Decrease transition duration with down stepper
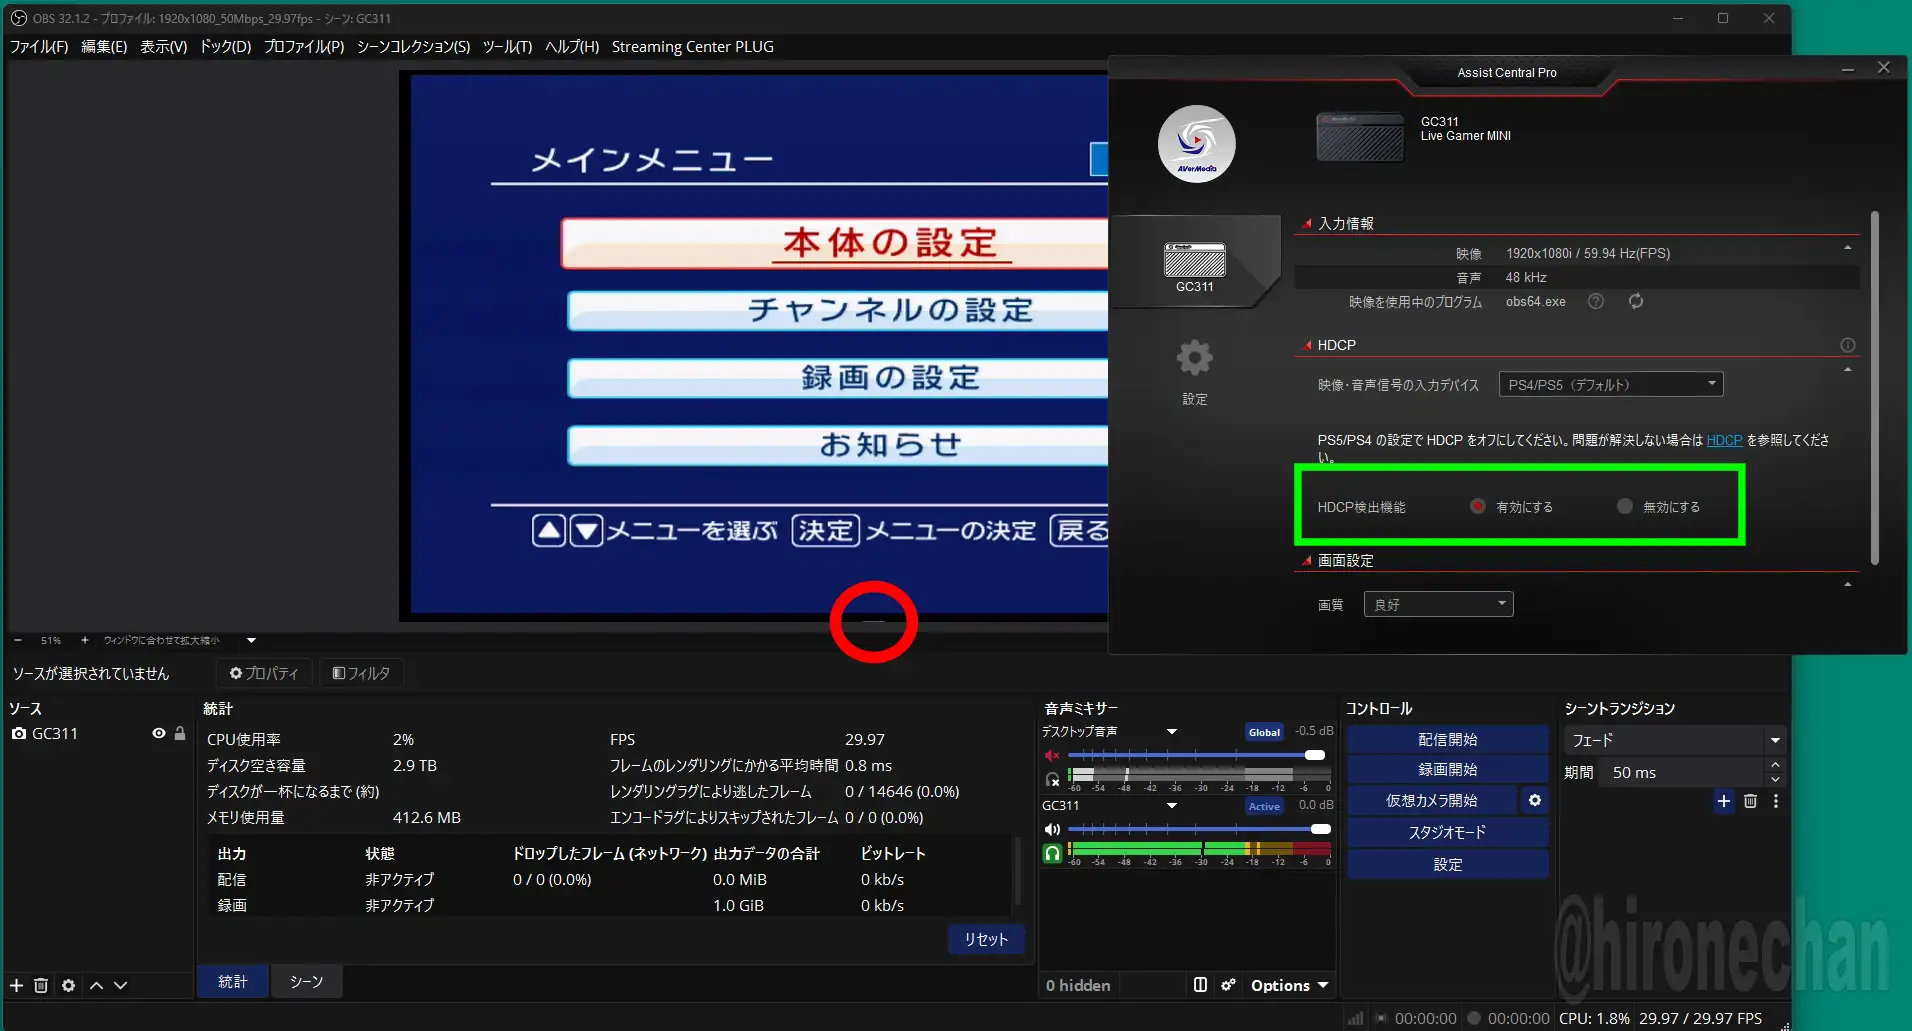Viewport: 1912px width, 1031px height. (1775, 779)
